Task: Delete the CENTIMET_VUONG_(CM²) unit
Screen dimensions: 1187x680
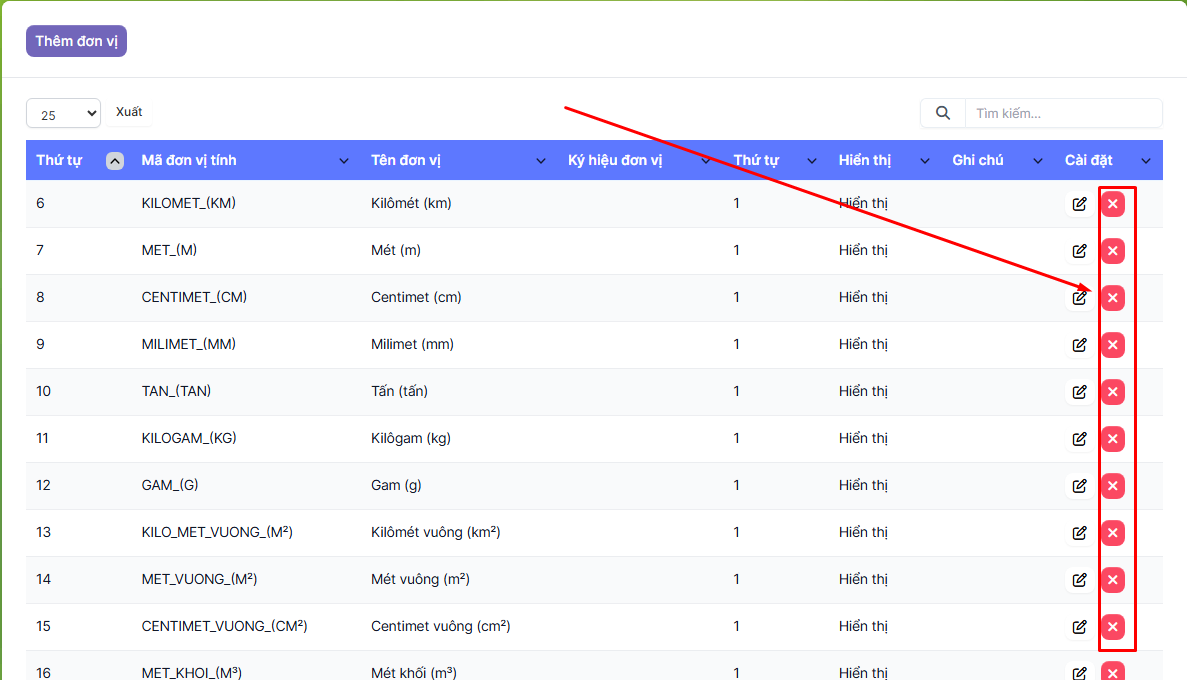Action: 1112,627
